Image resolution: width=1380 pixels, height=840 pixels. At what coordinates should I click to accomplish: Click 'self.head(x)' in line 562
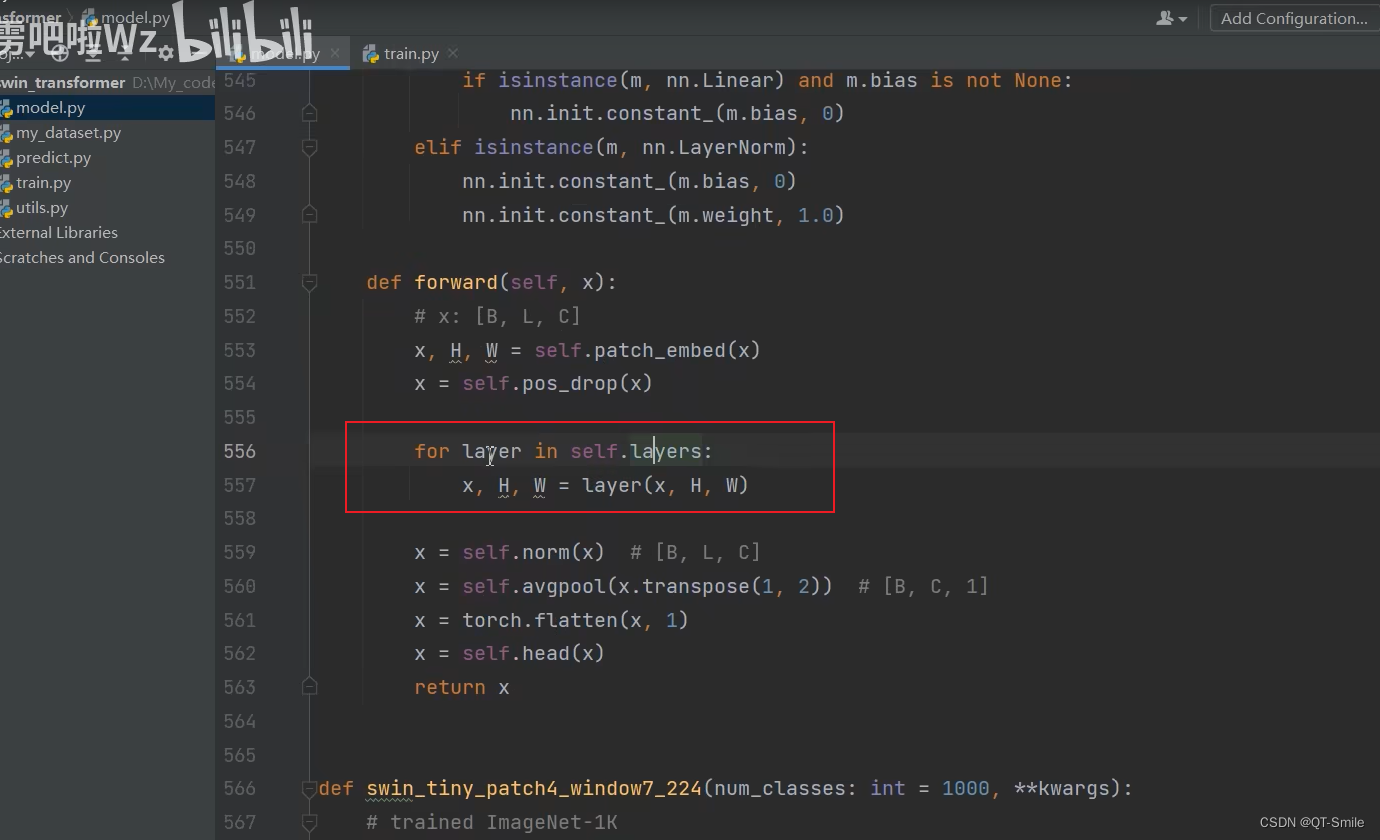point(534,653)
